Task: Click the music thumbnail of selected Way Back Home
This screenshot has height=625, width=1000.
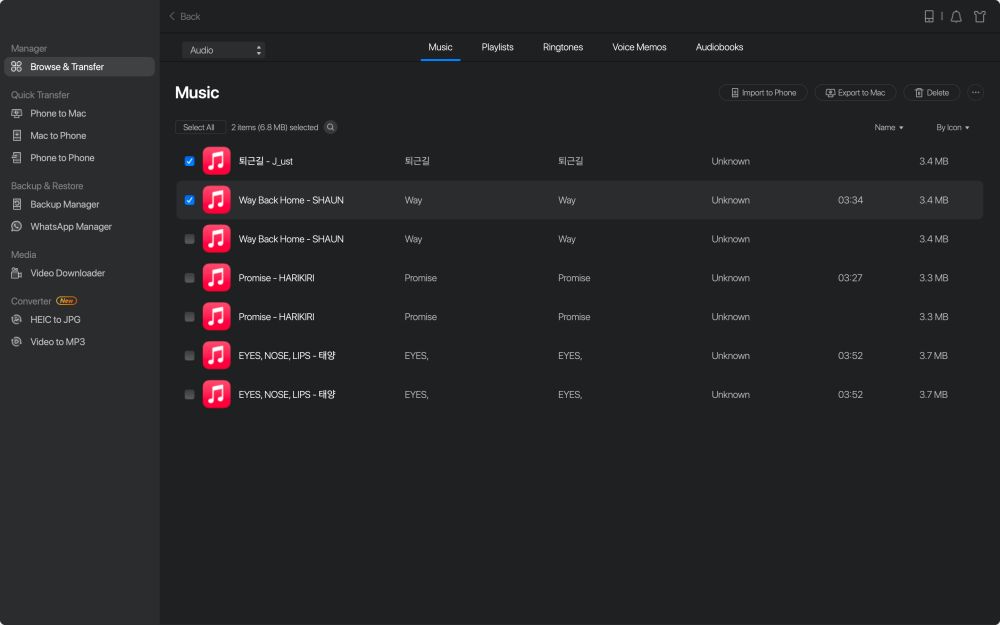Action: click(216, 200)
